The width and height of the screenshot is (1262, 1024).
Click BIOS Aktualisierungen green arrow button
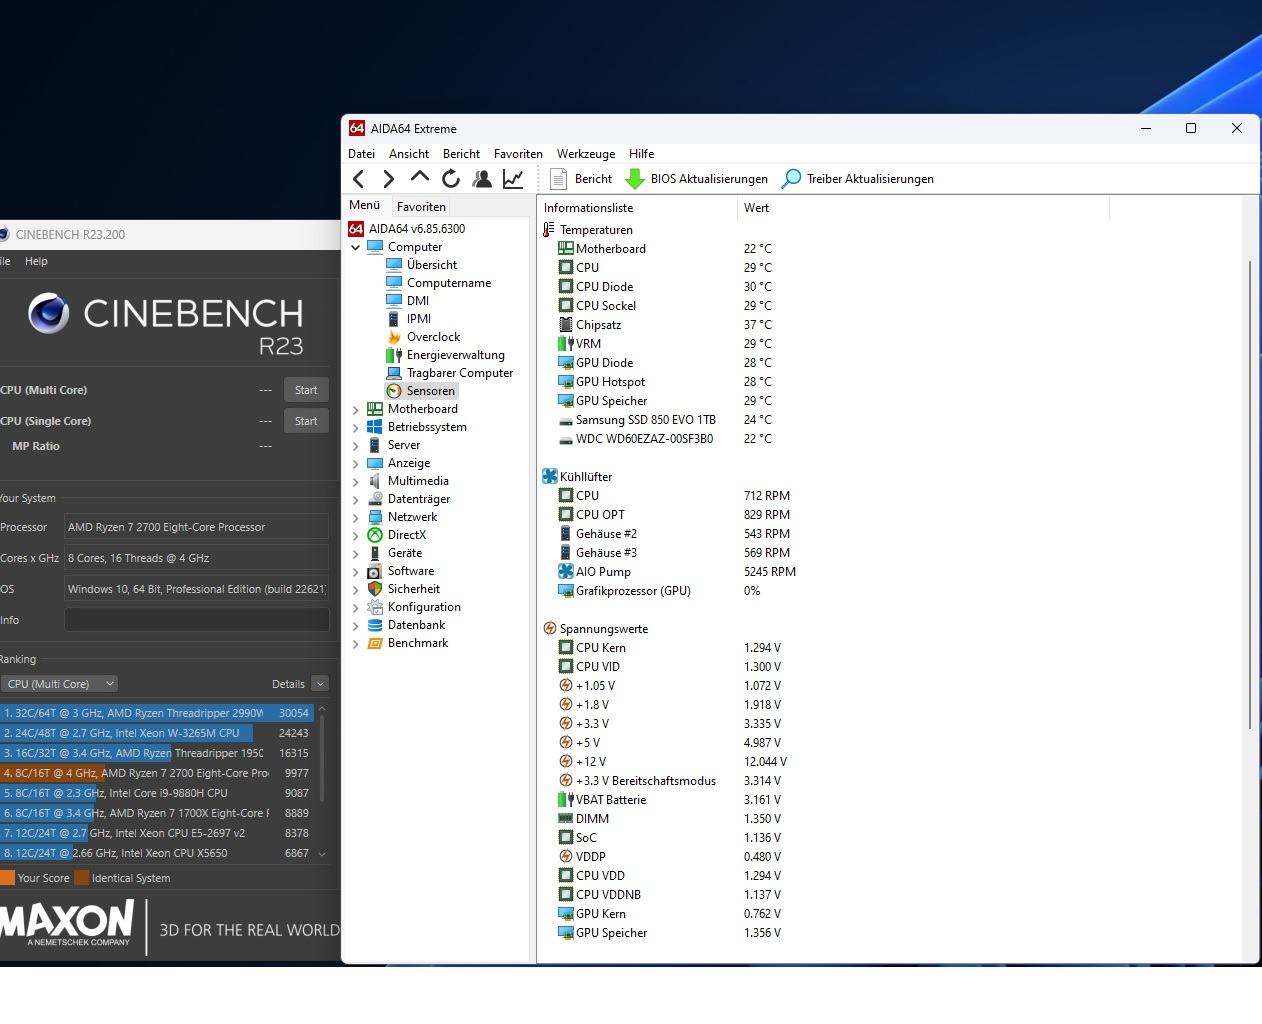tap(697, 179)
